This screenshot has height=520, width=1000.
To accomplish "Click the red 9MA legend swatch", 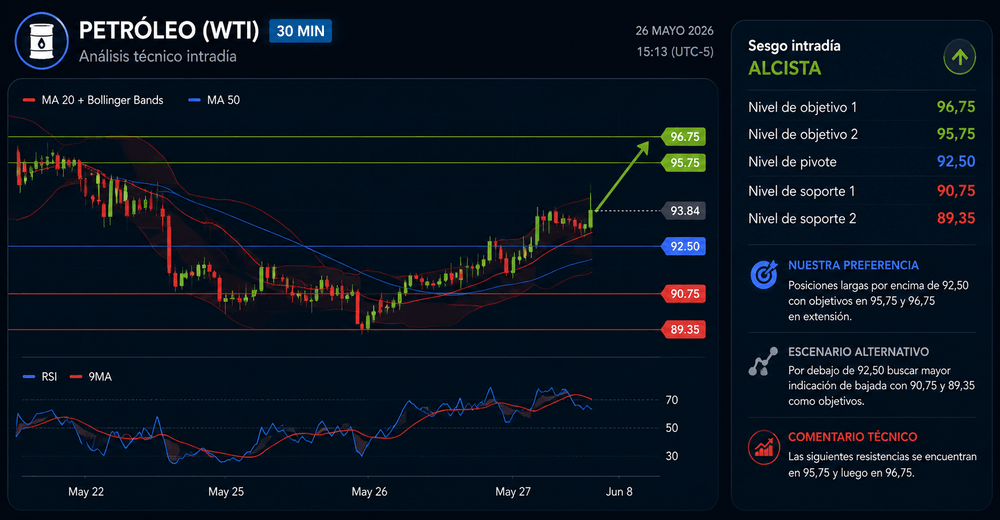I will 76,377.
